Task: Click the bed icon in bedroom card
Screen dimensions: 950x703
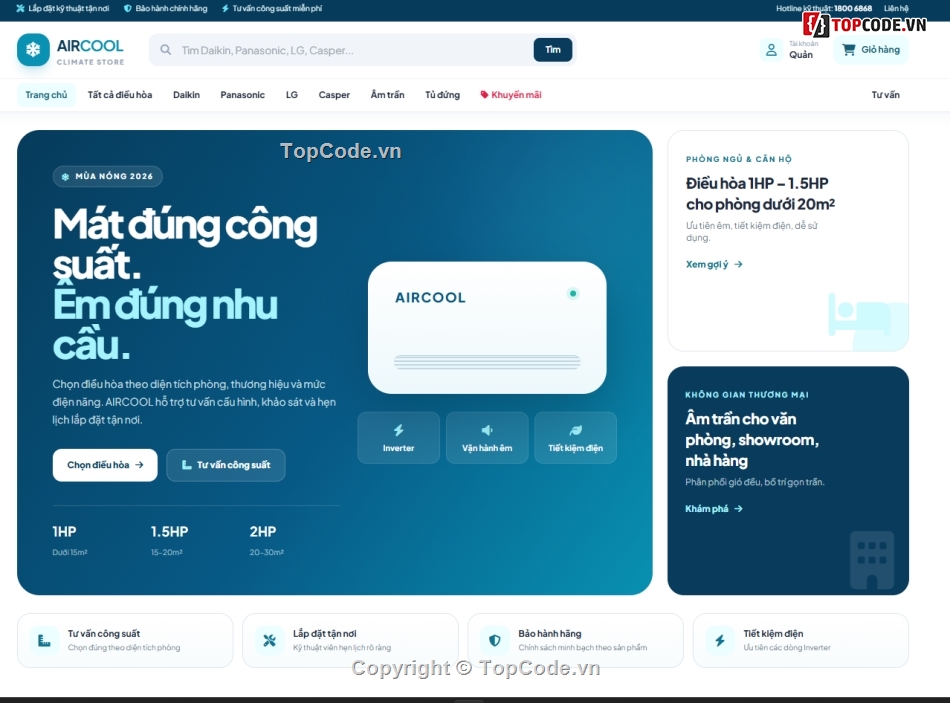Action: (859, 314)
